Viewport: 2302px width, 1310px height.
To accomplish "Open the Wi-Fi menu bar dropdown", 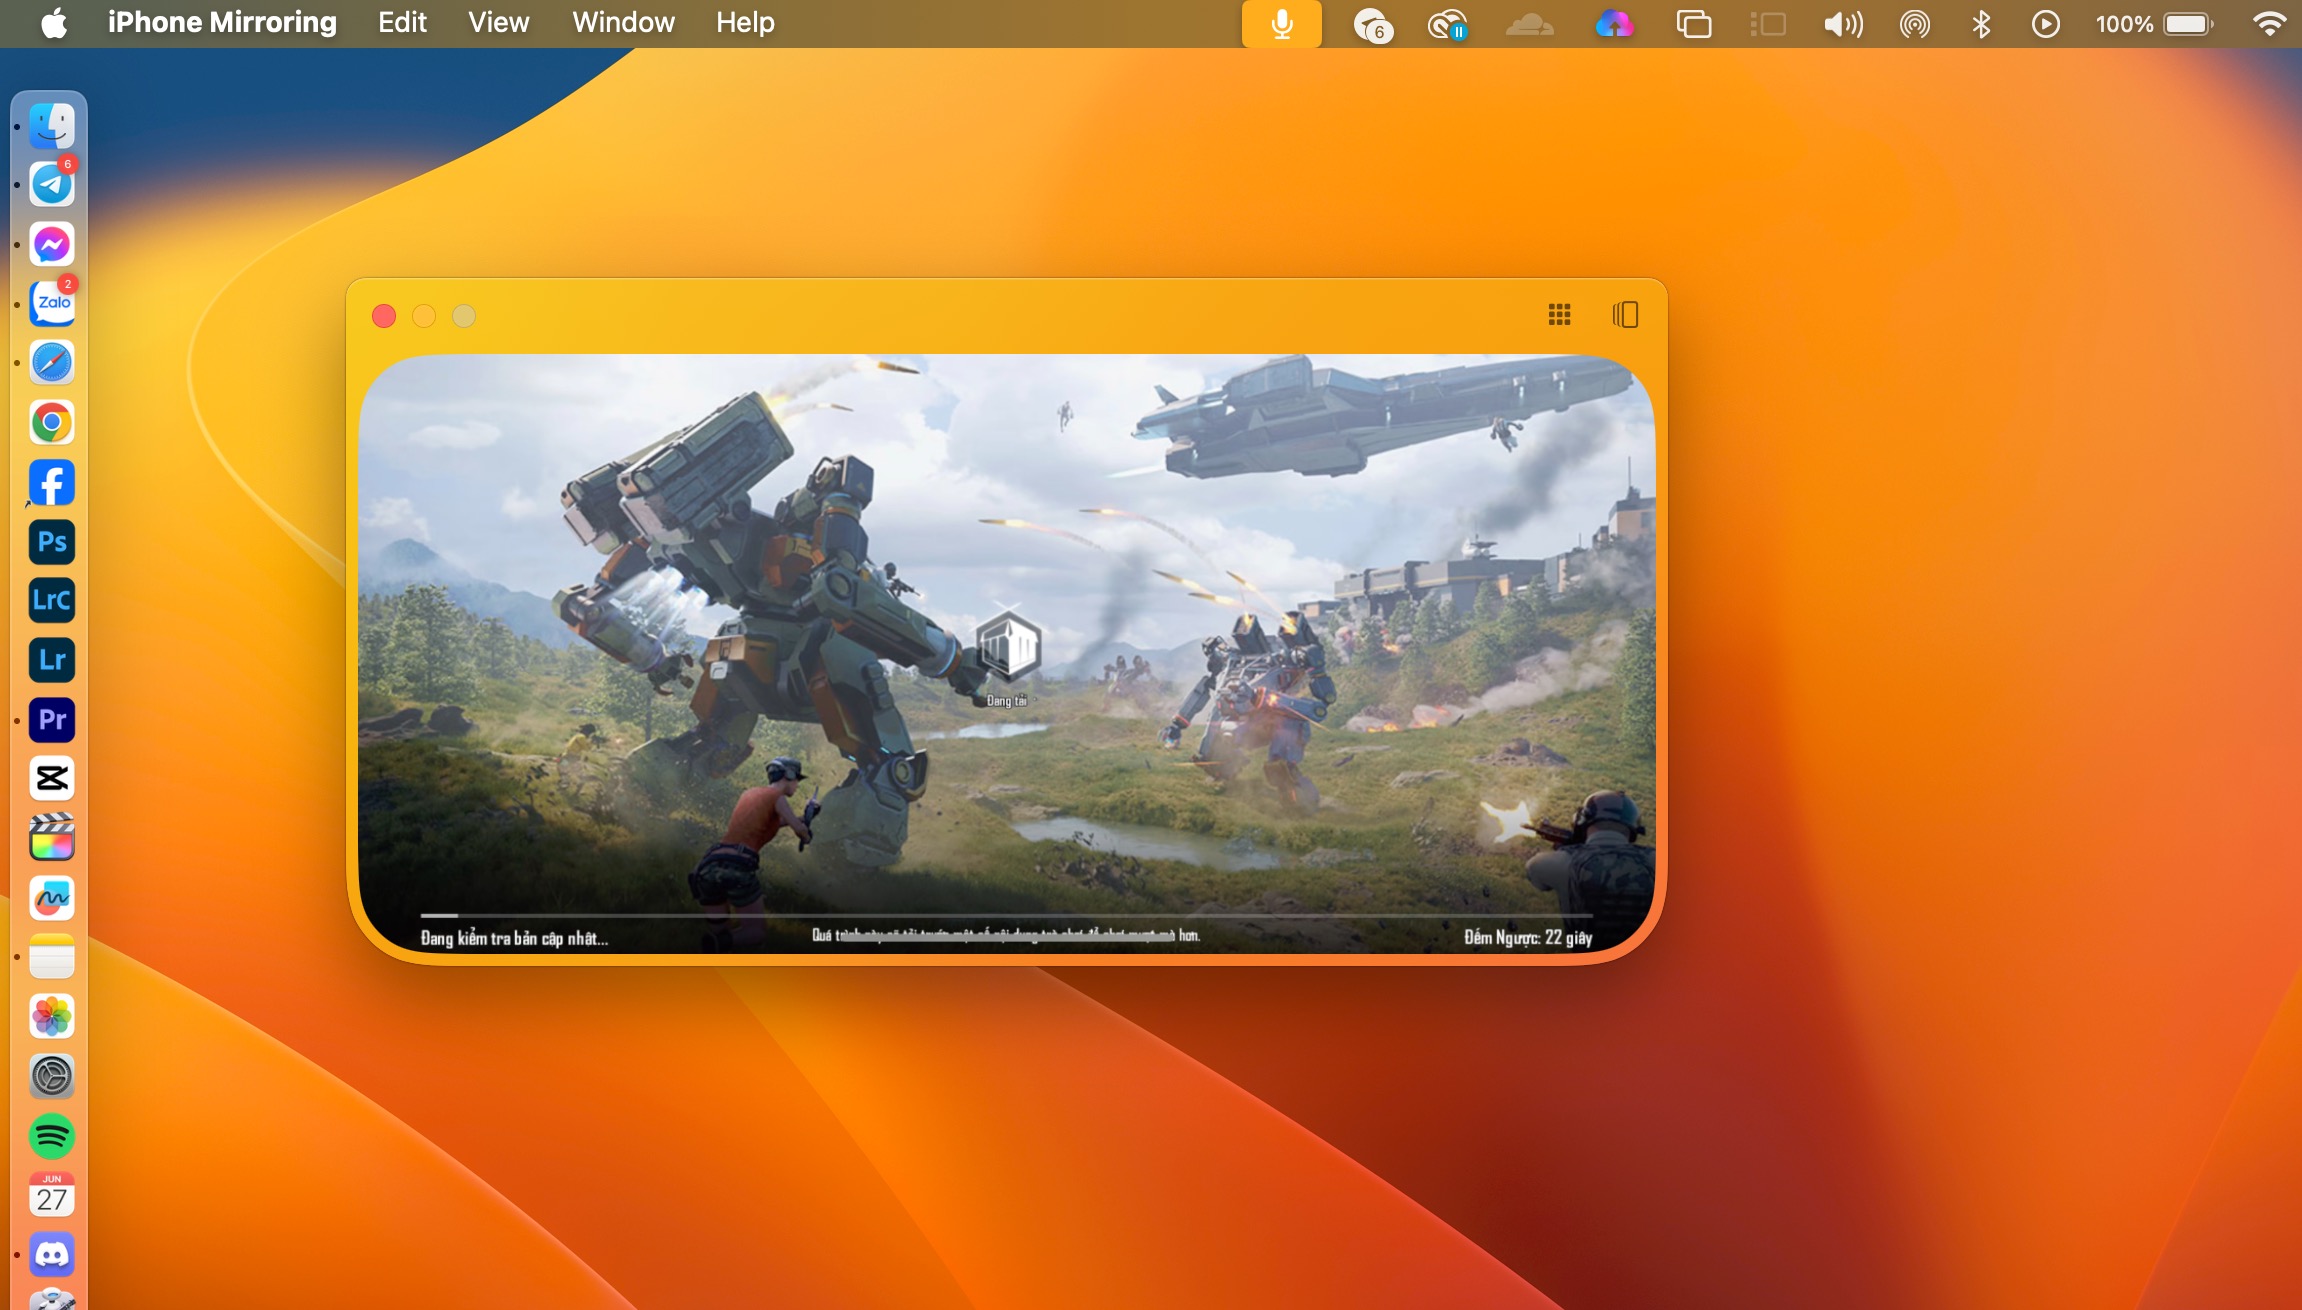I will (2269, 24).
